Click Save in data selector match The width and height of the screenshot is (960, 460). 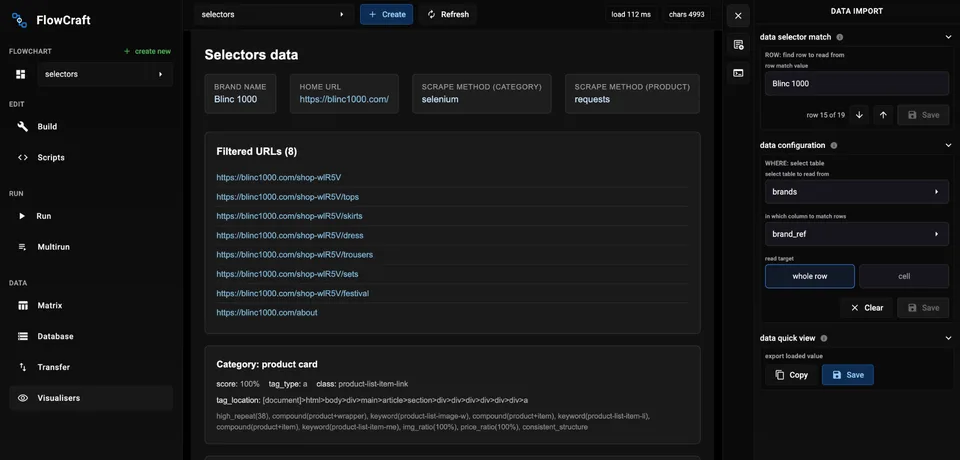pos(923,115)
